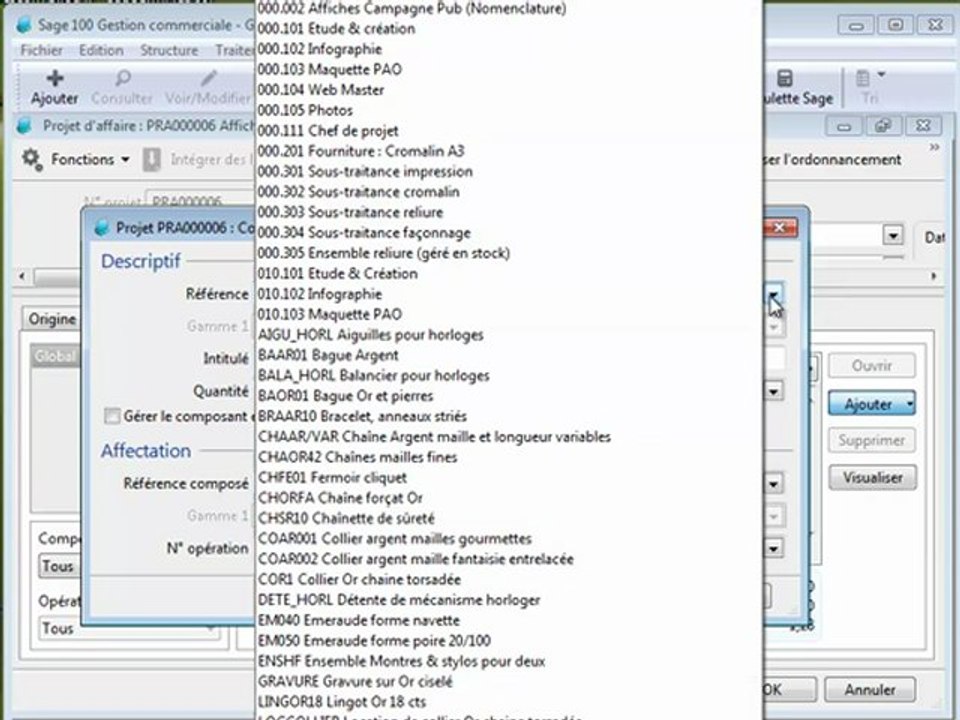
Task: Open the Calculette Sage calculator icon
Action: [785, 78]
